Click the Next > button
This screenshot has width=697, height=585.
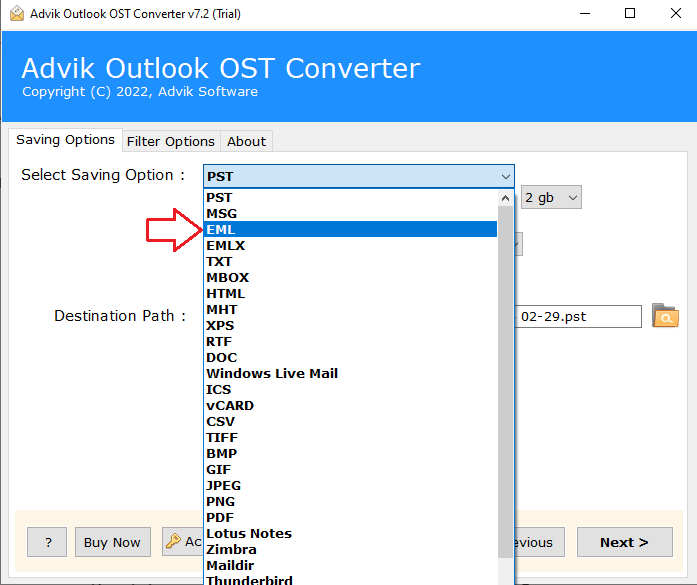click(x=625, y=542)
